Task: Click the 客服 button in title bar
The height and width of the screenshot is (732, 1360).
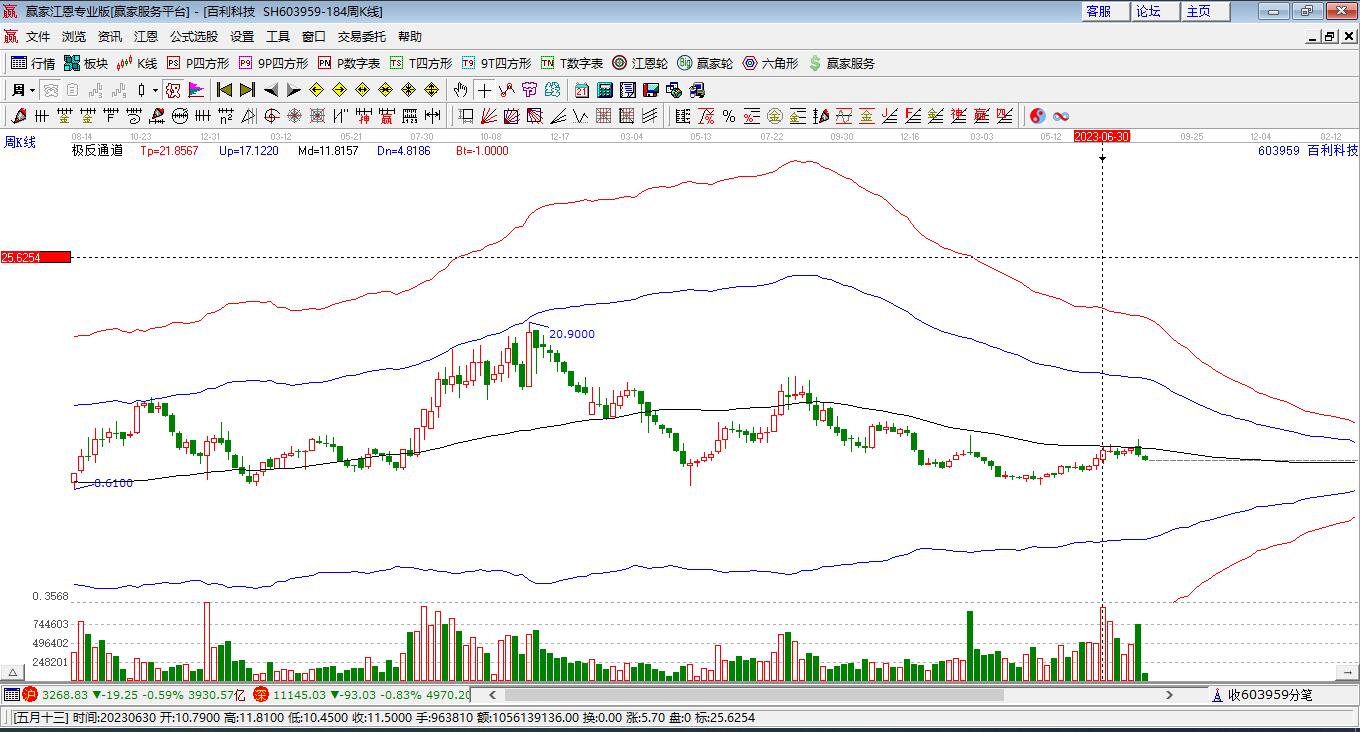Action: click(x=1098, y=11)
